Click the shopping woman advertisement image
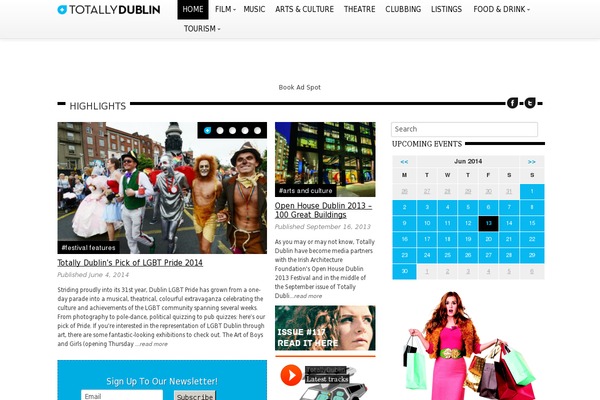Screen dimensions: 600x400 click(x=468, y=346)
